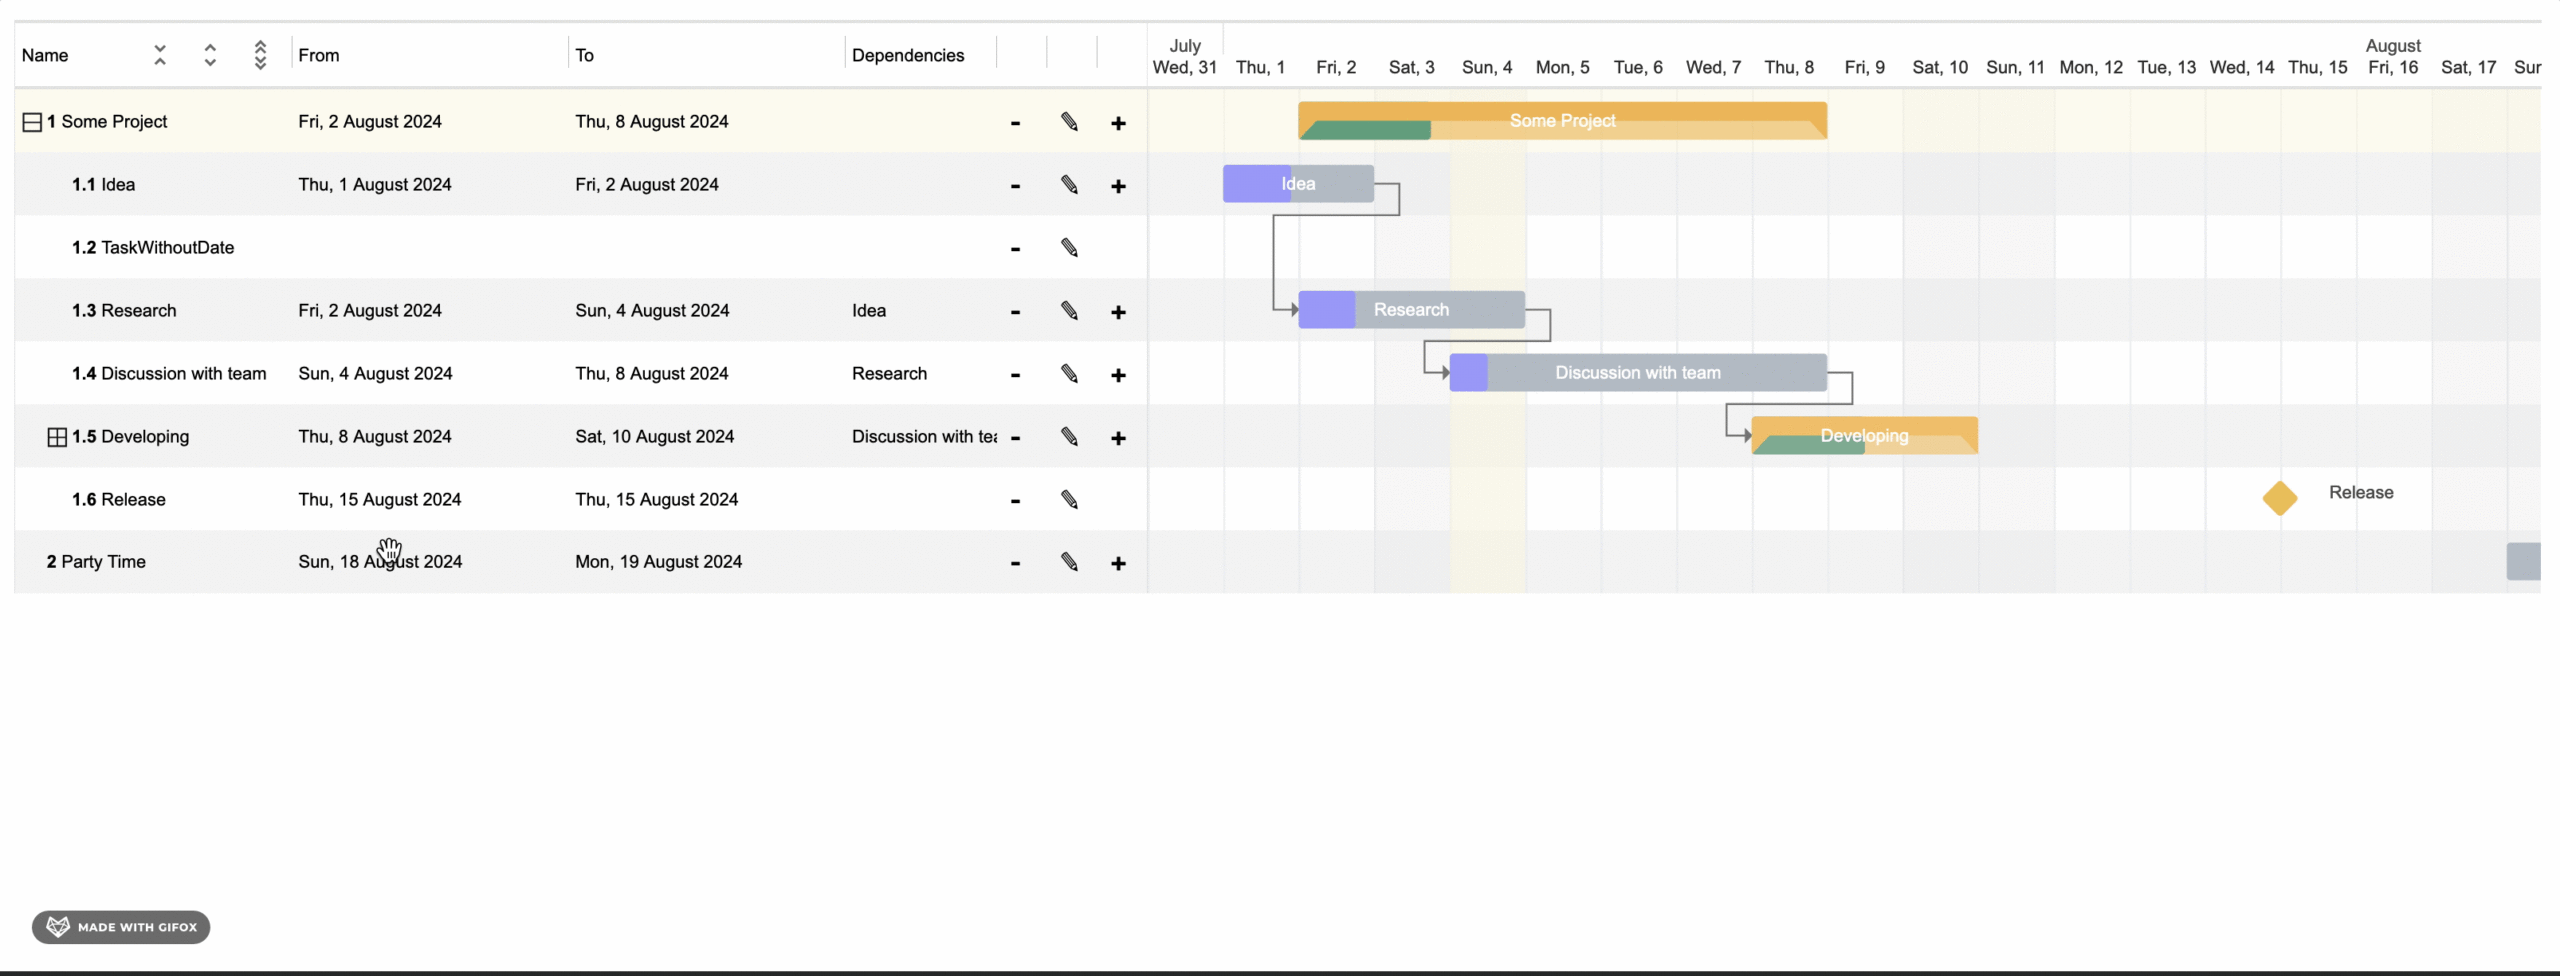Screen dimensions: 2560x976
Task: Select the Release milestone diamond marker
Action: (2279, 498)
